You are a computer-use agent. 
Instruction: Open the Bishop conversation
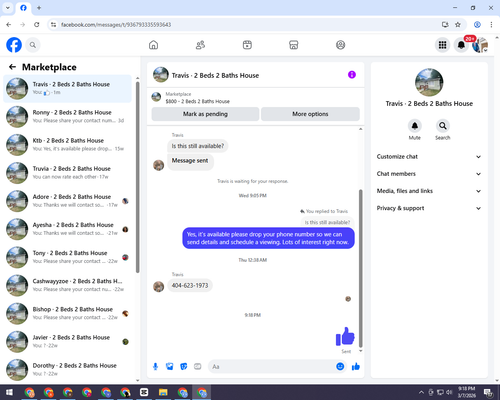(67, 313)
